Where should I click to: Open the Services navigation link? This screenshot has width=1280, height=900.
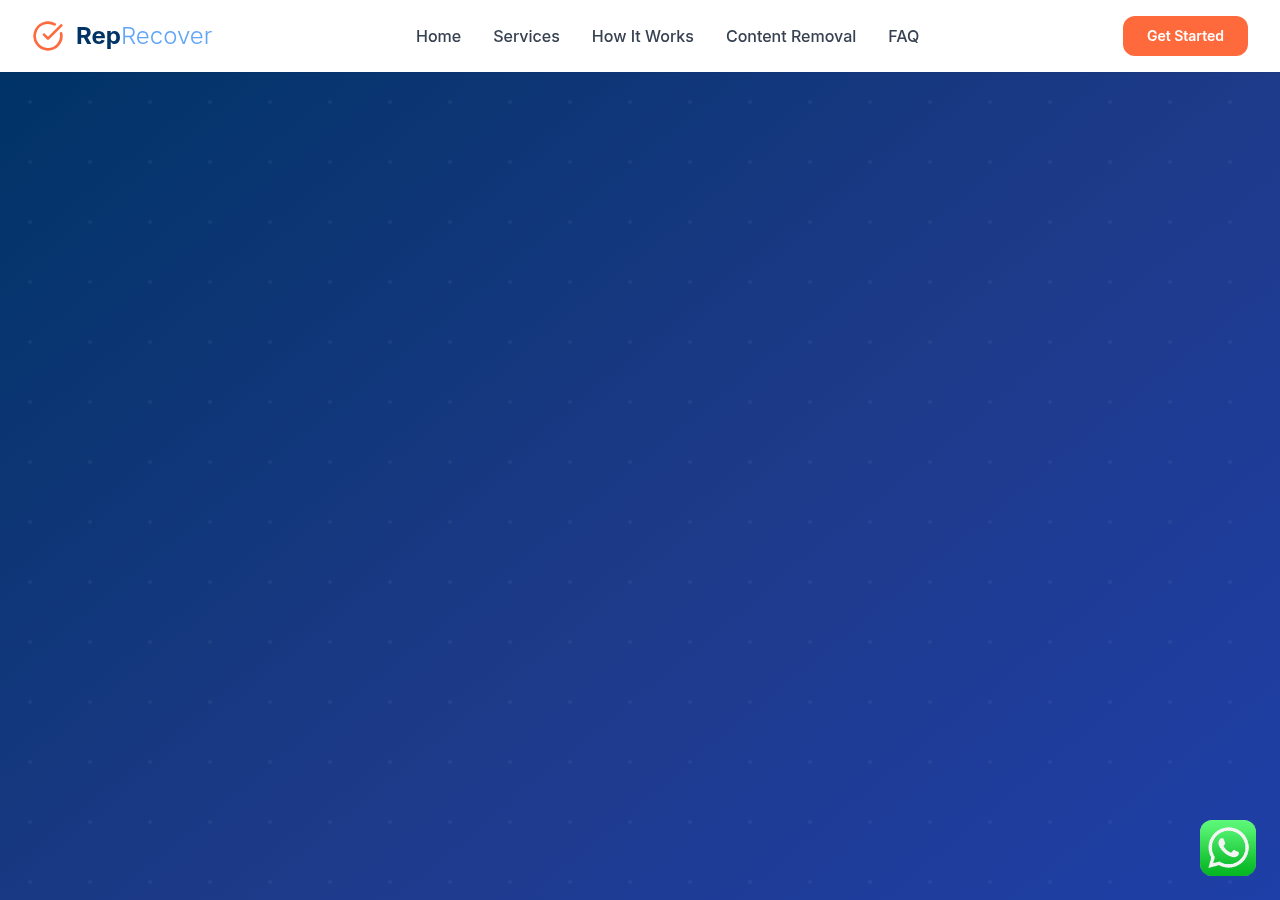pos(526,36)
